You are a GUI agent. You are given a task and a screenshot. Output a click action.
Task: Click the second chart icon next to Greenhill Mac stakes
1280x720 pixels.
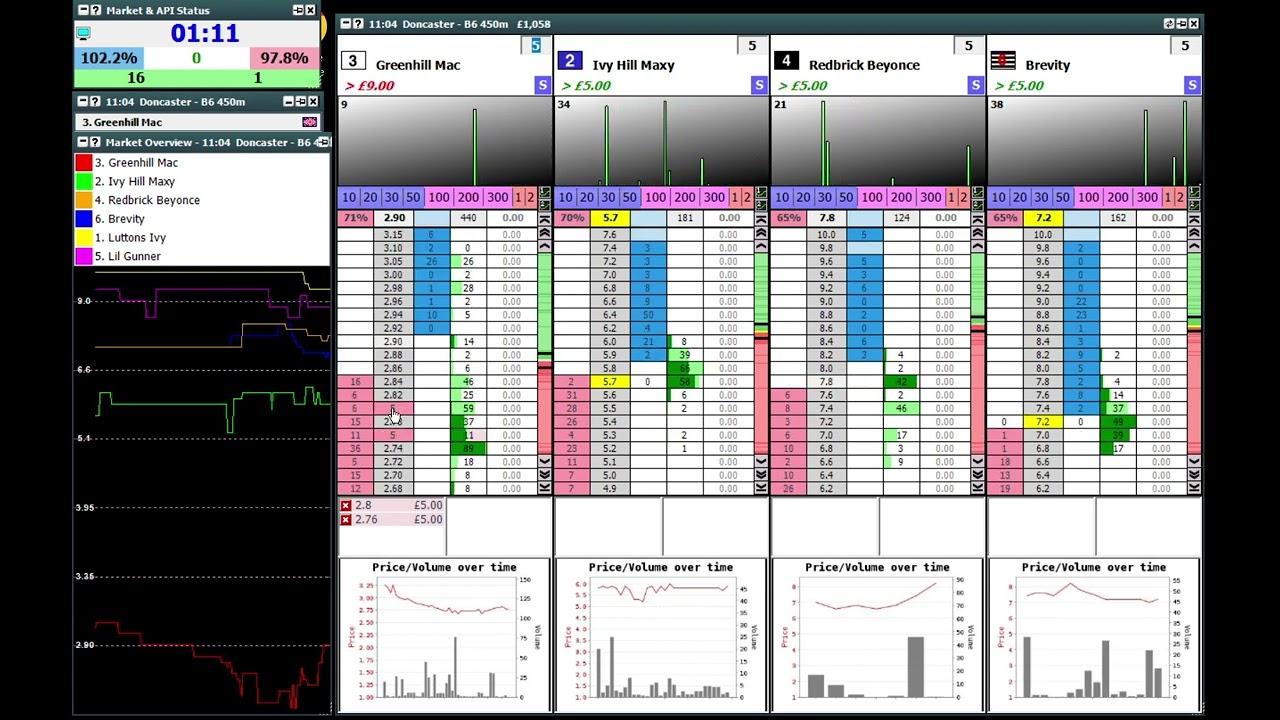544,203
